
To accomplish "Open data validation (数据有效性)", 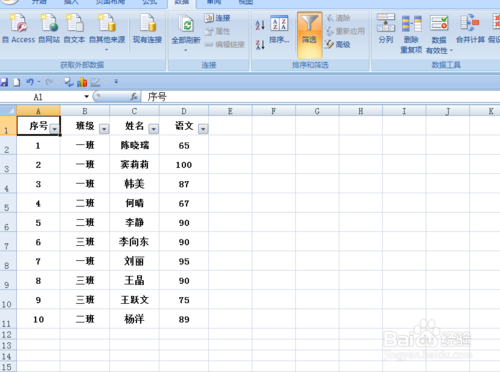I will point(439,34).
